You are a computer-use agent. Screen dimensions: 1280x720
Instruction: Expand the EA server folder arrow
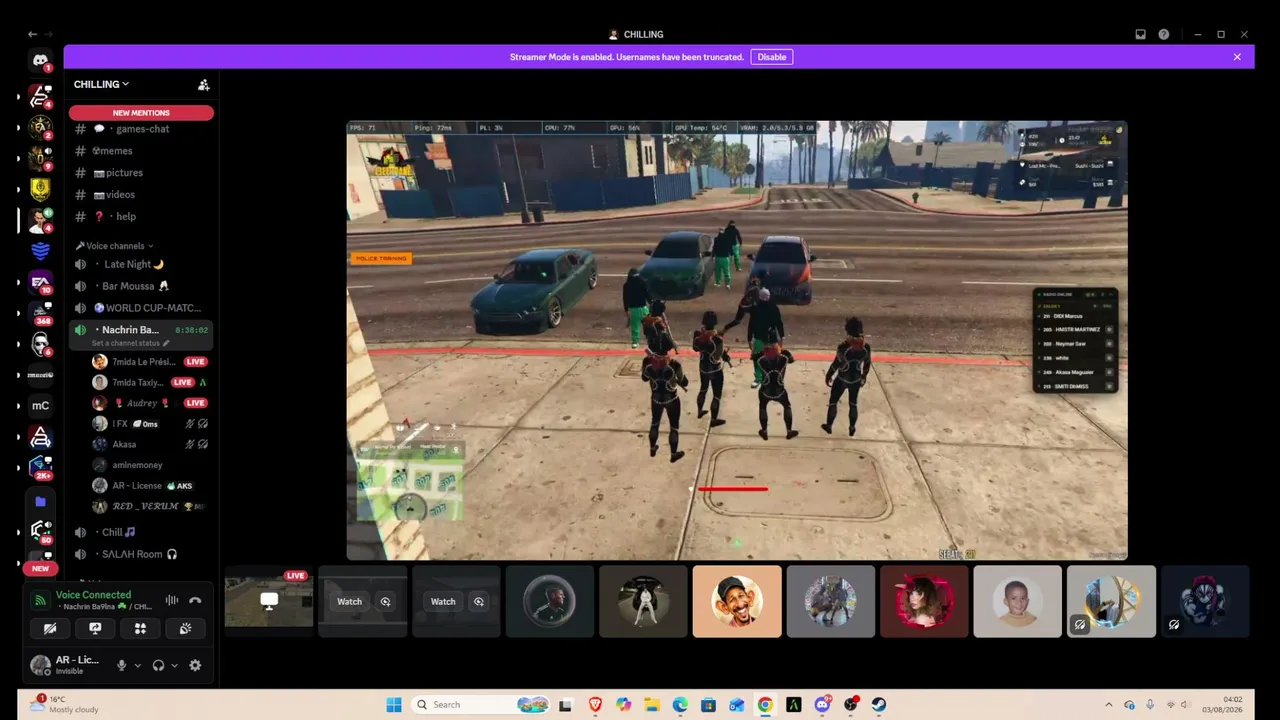click(x=19, y=283)
